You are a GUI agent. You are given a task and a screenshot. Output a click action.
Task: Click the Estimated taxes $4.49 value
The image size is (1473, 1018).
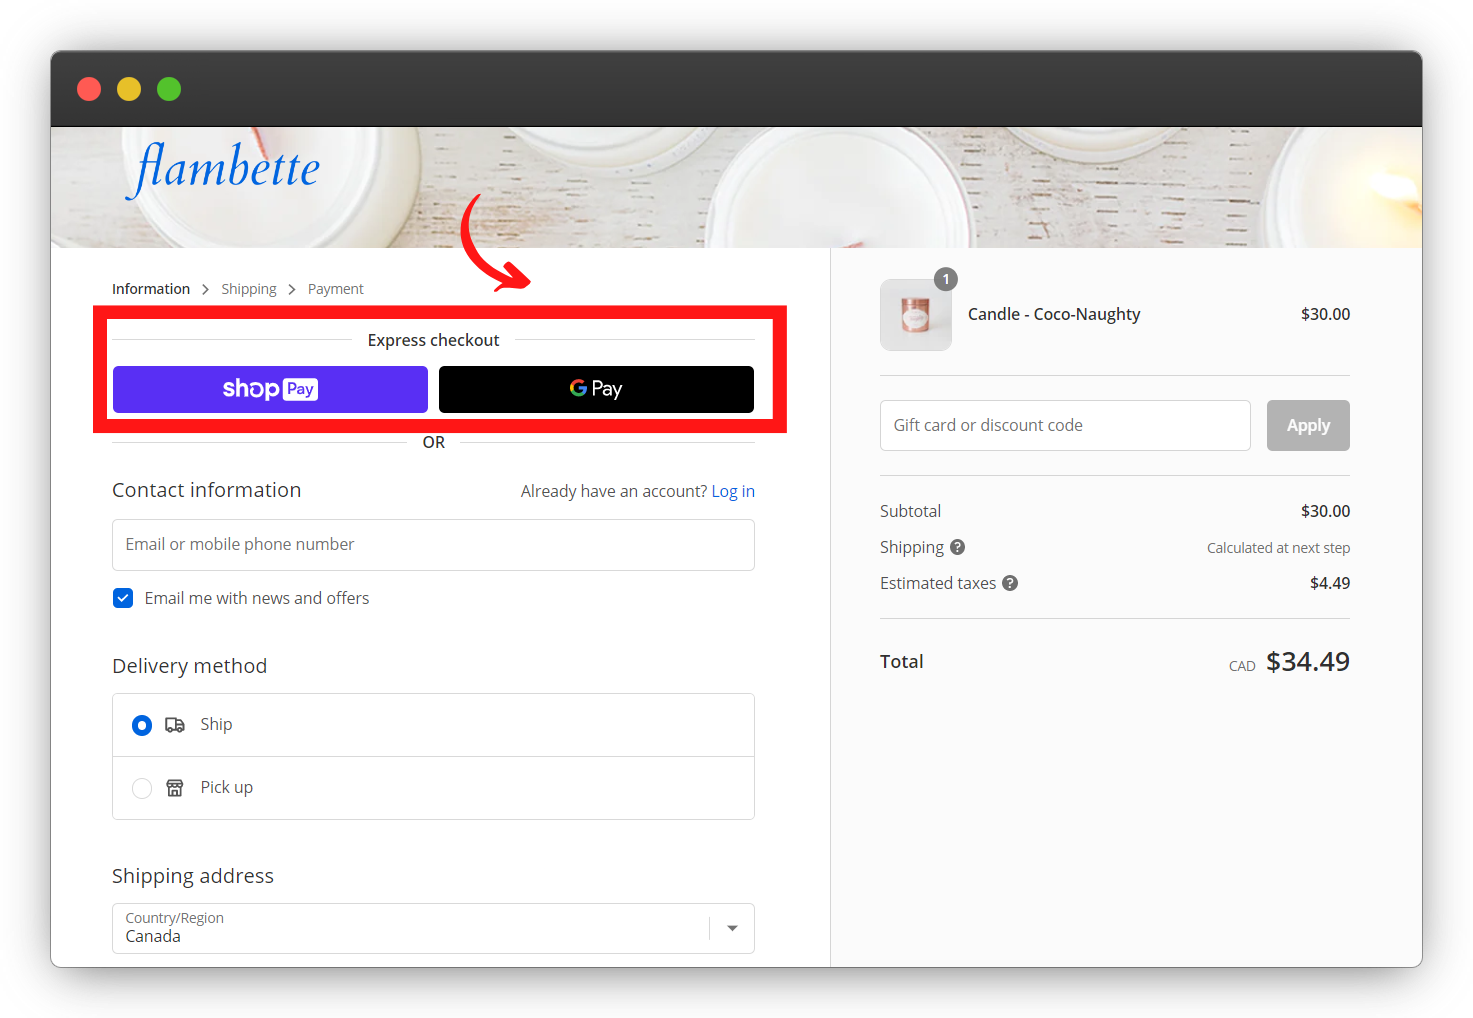tap(1330, 583)
